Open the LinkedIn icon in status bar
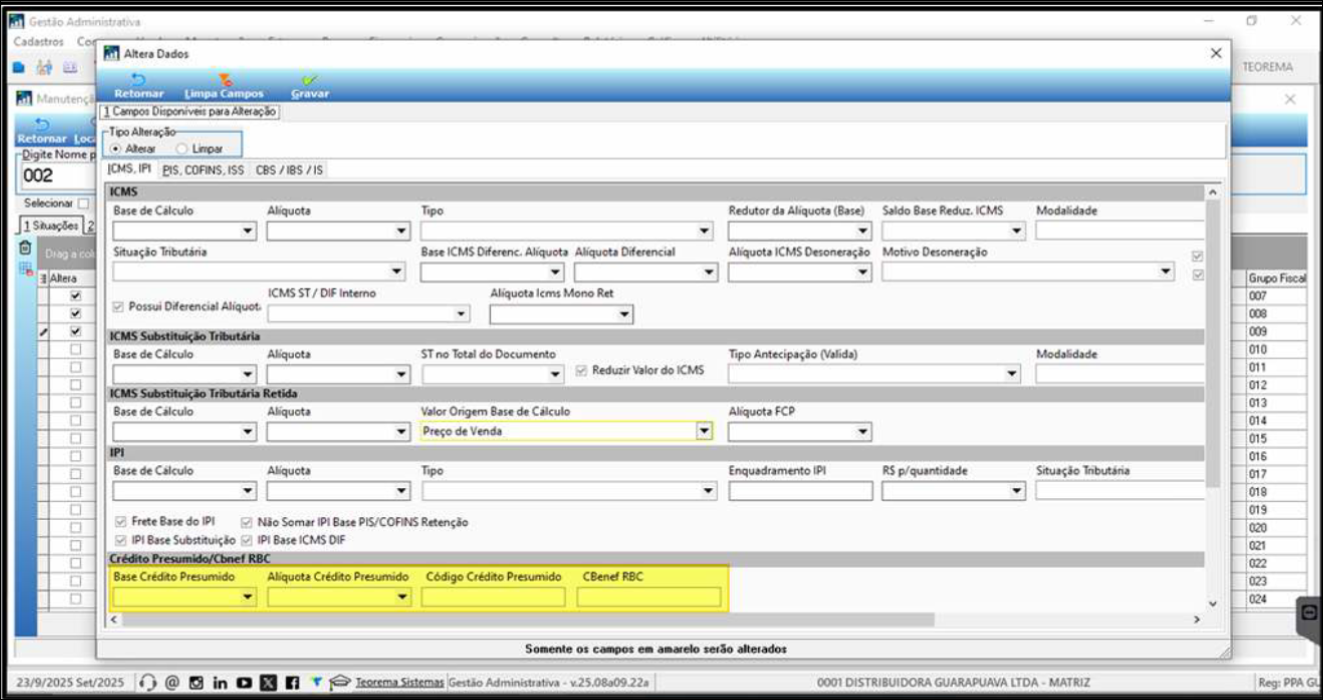Image resolution: width=1323 pixels, height=700 pixels. tap(220, 682)
